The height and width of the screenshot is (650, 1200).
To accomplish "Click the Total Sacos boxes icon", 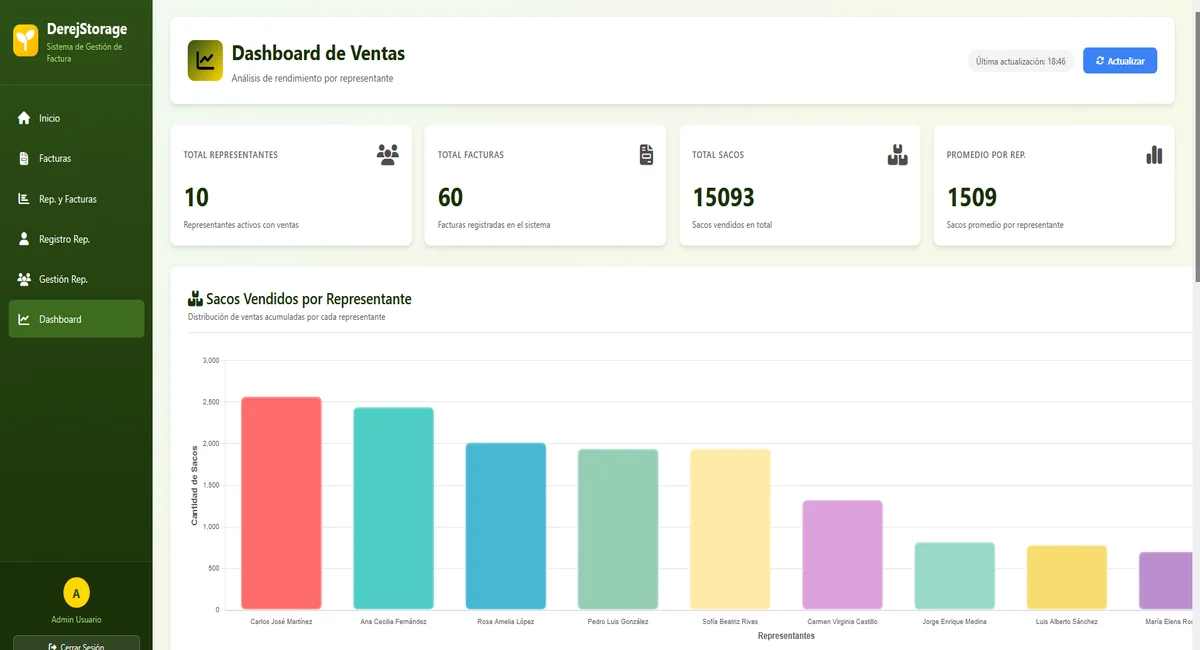I will click(898, 154).
